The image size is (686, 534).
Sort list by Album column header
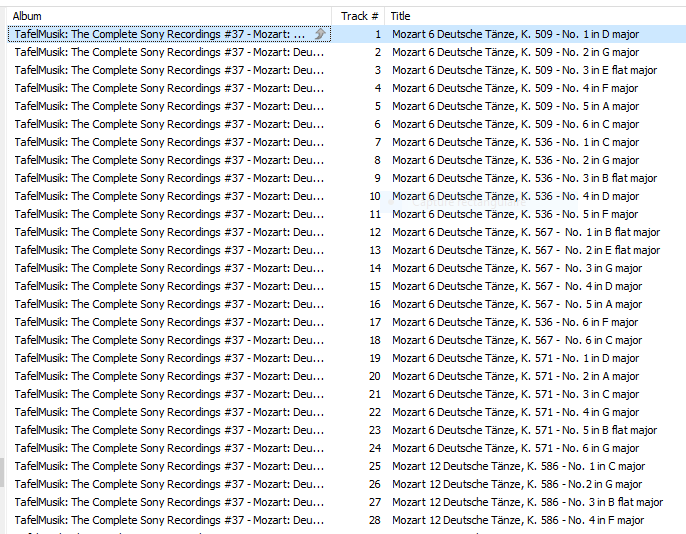169,16
